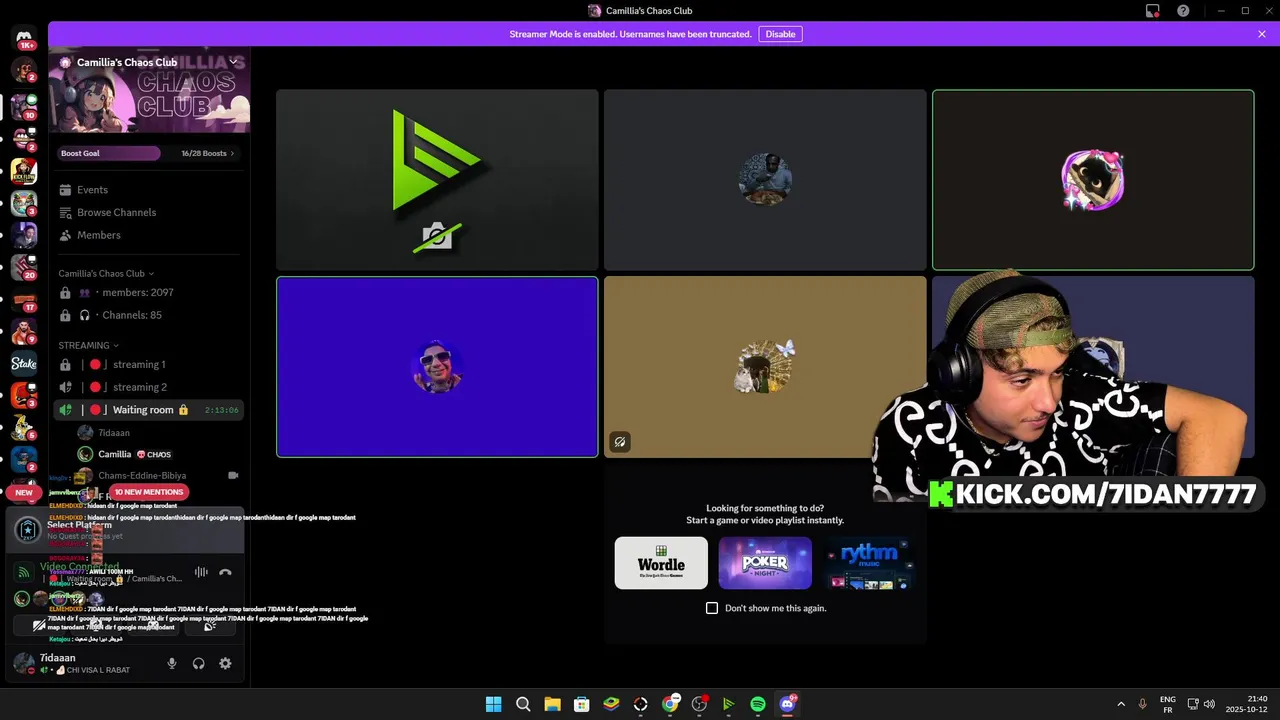Open the Help question mark icon
This screenshot has width=1280, height=720.
[x=1183, y=11]
